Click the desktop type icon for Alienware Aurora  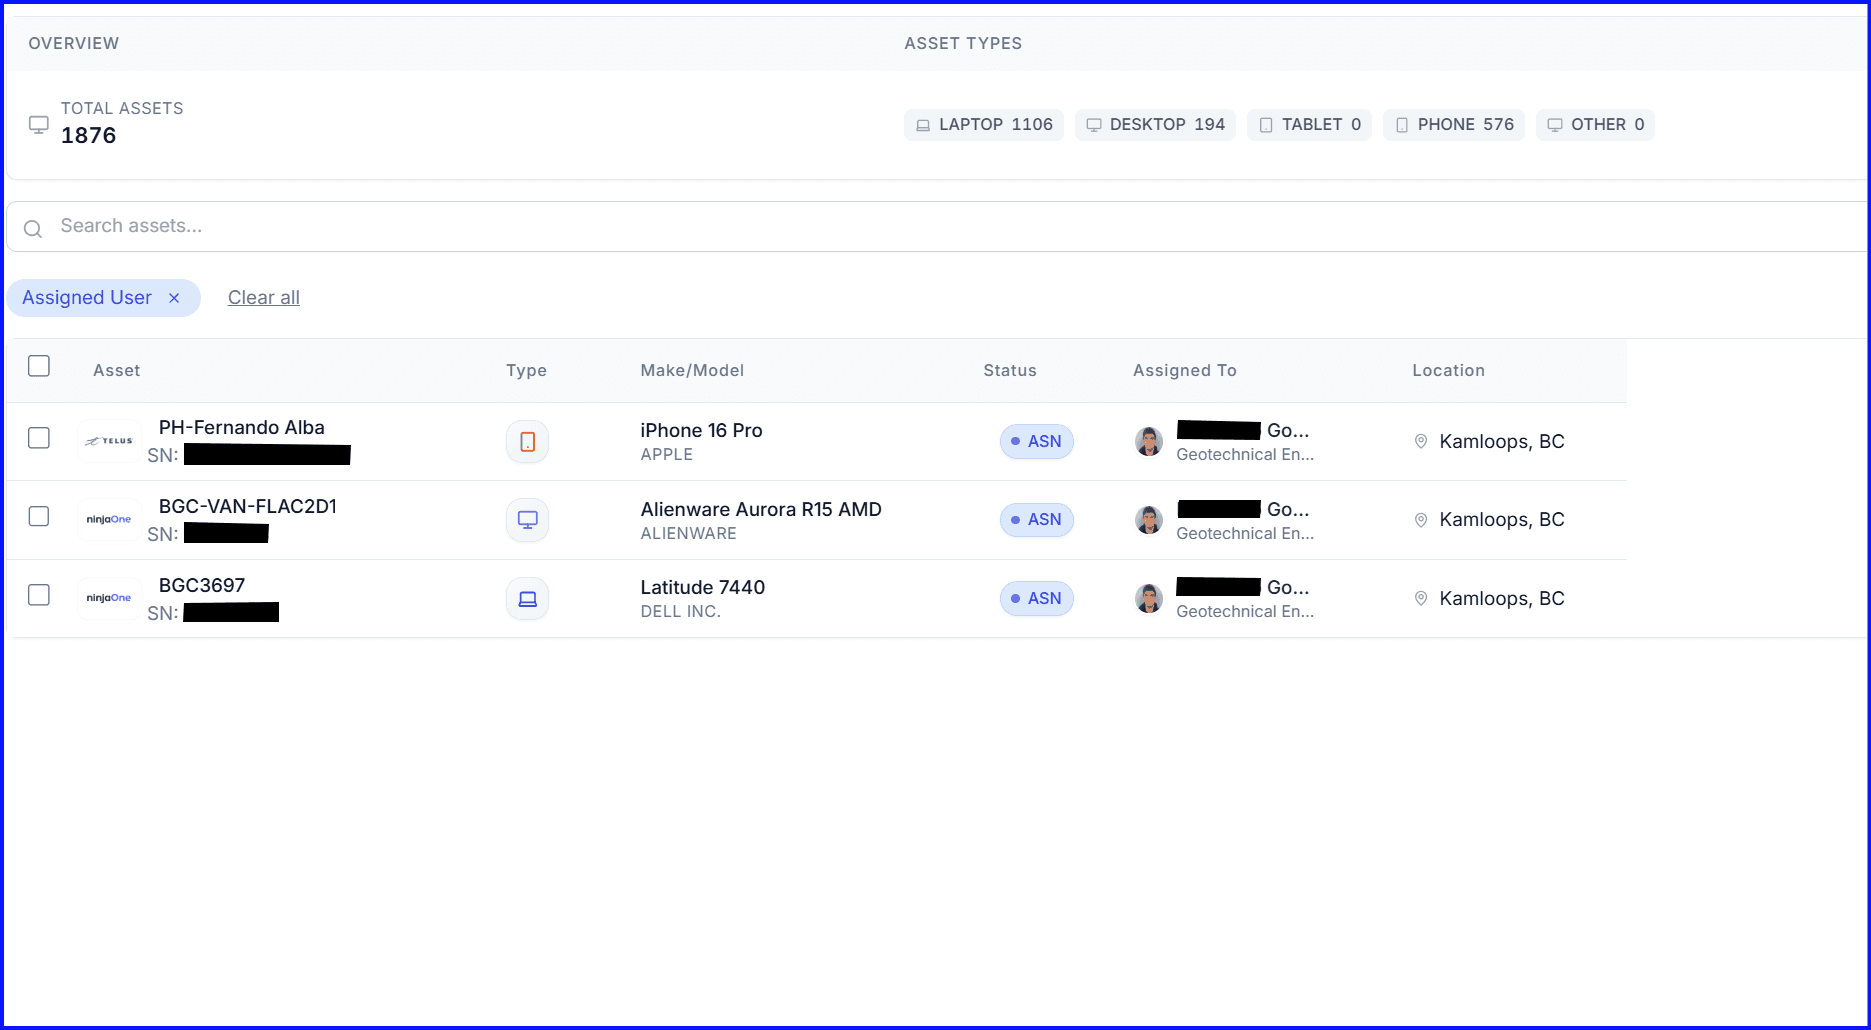pyautogui.click(x=527, y=520)
